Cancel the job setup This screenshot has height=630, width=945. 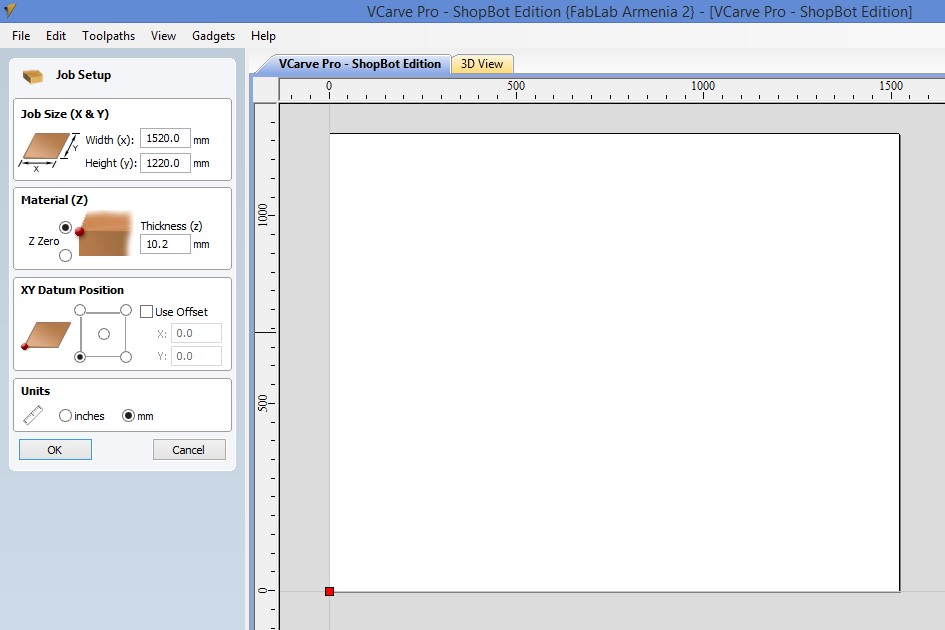coord(189,450)
